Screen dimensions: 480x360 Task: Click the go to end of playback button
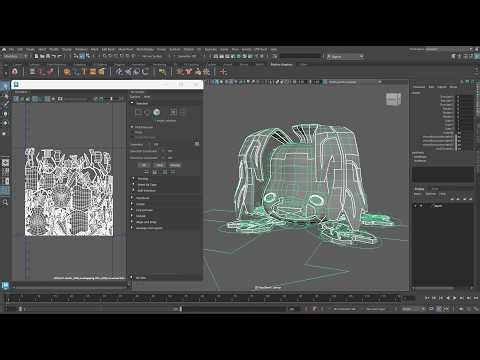(x=476, y=298)
